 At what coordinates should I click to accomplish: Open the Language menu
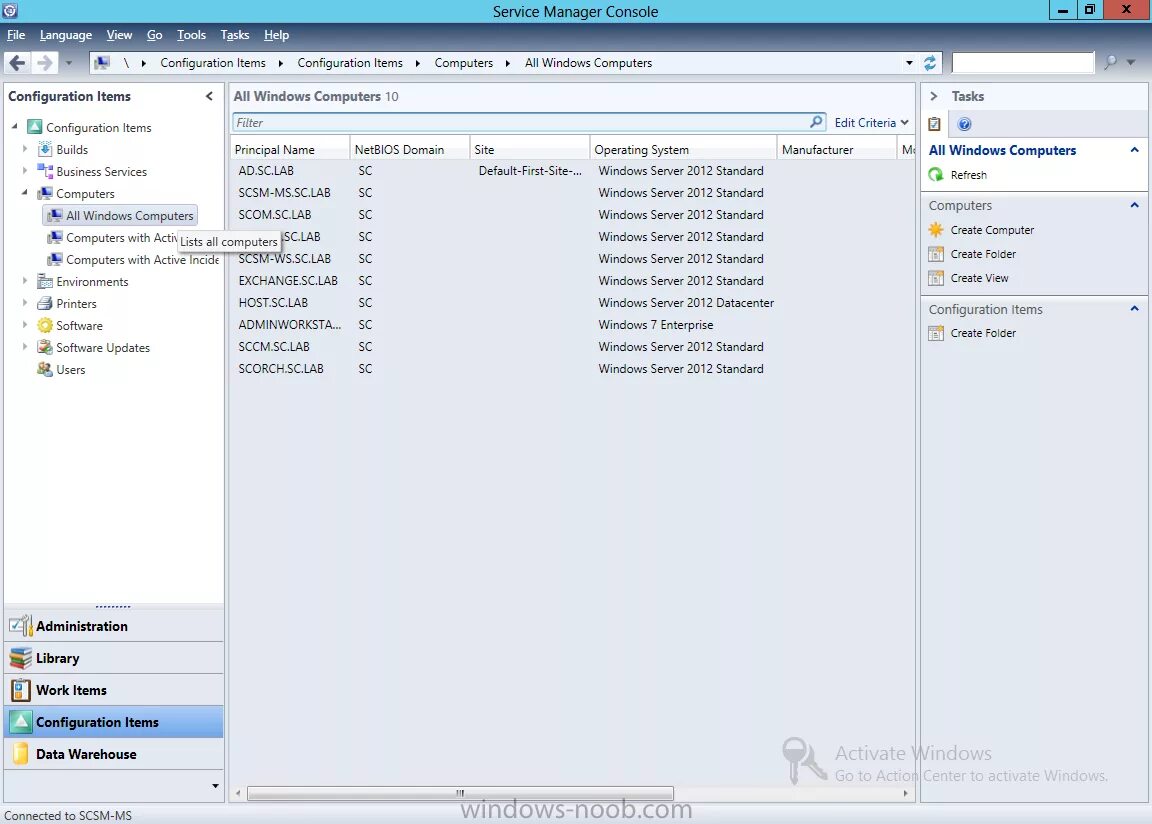(66, 35)
